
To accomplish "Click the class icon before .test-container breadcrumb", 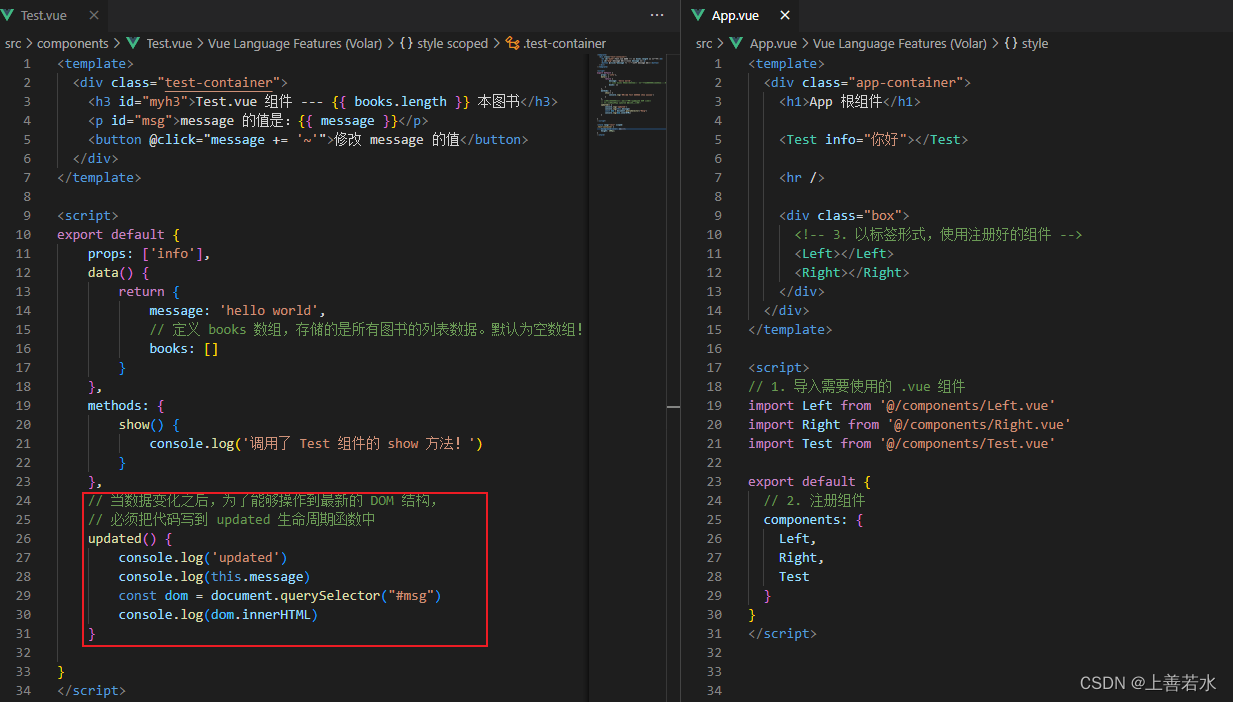I will click(513, 44).
